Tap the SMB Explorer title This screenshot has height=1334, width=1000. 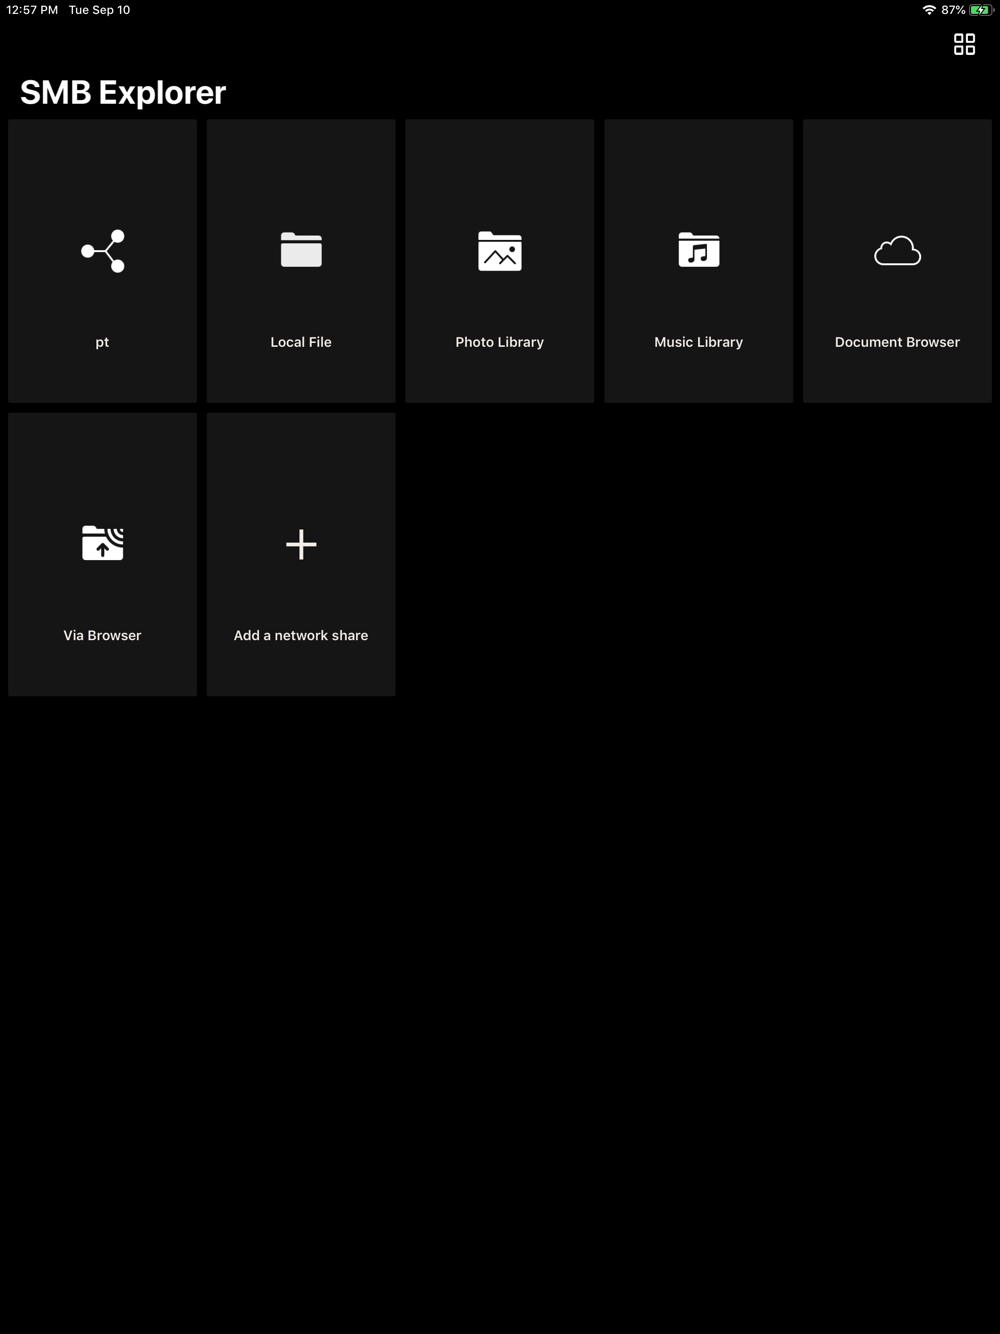pyautogui.click(x=123, y=92)
